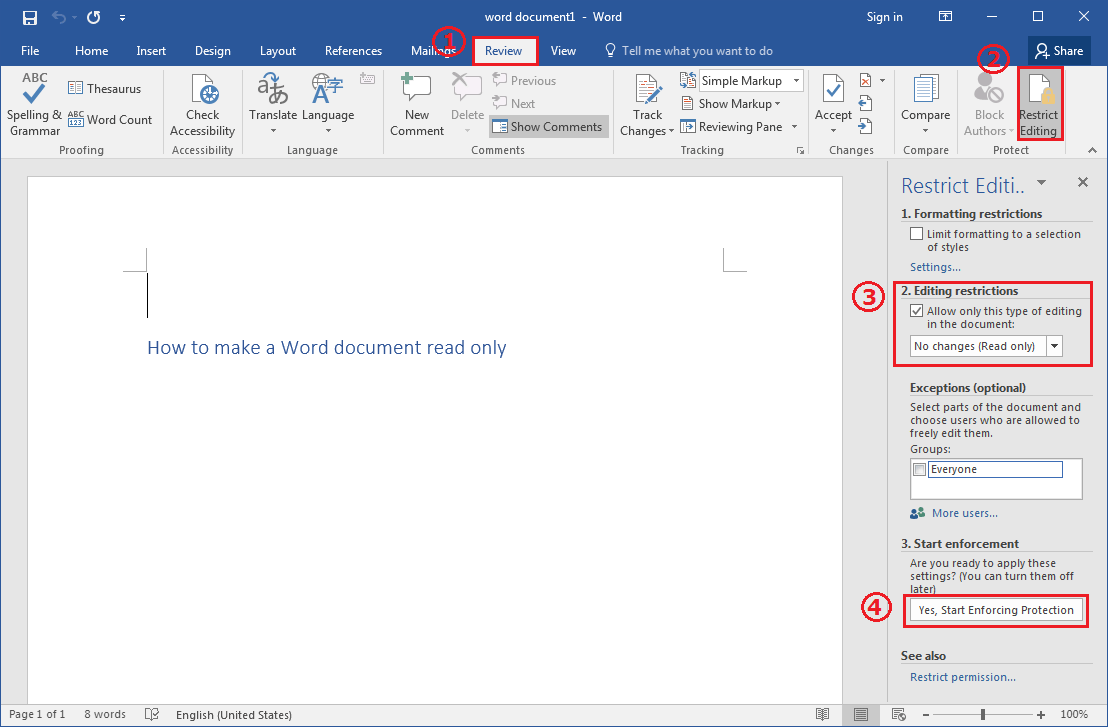The height and width of the screenshot is (727, 1108).
Task: Open the Simple Markup dropdown
Action: [x=796, y=81]
